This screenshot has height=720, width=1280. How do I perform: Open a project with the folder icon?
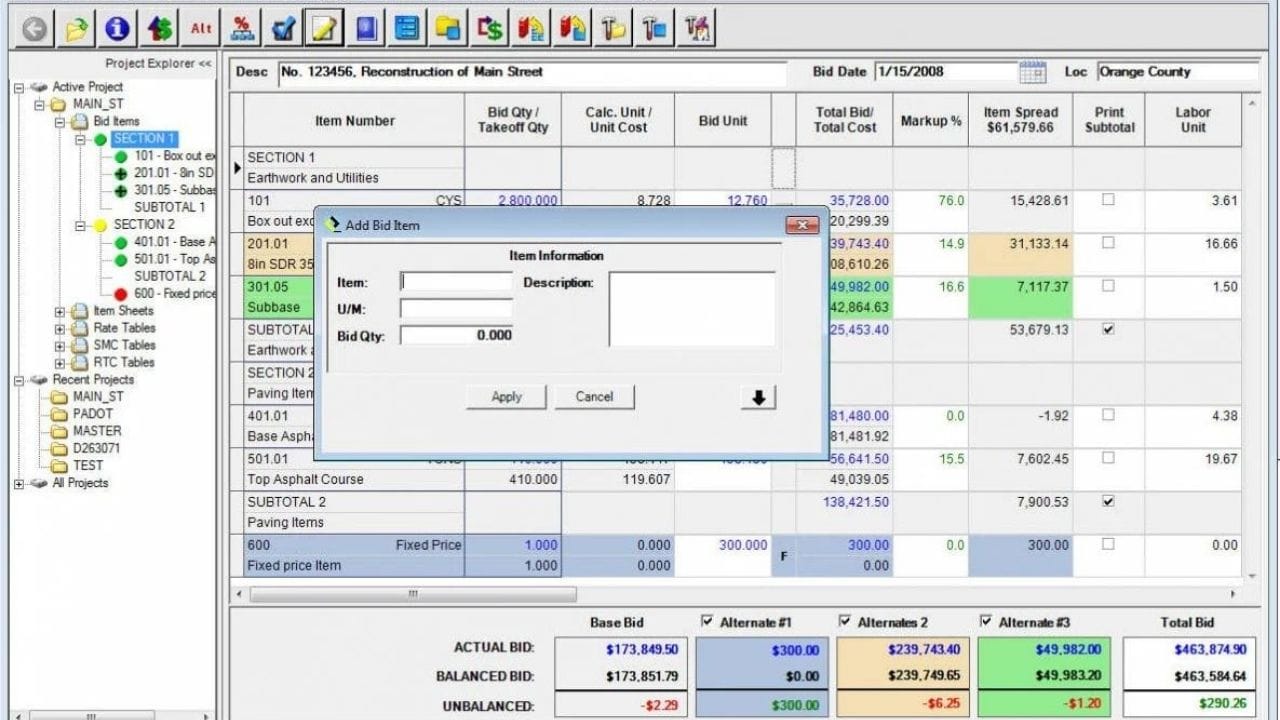(x=76, y=28)
